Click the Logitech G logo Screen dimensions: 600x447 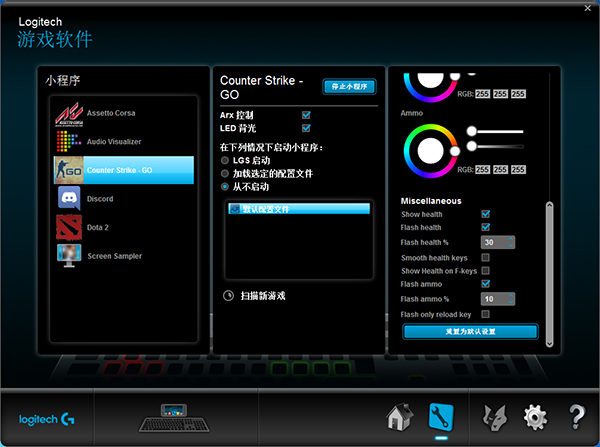pos(47,419)
